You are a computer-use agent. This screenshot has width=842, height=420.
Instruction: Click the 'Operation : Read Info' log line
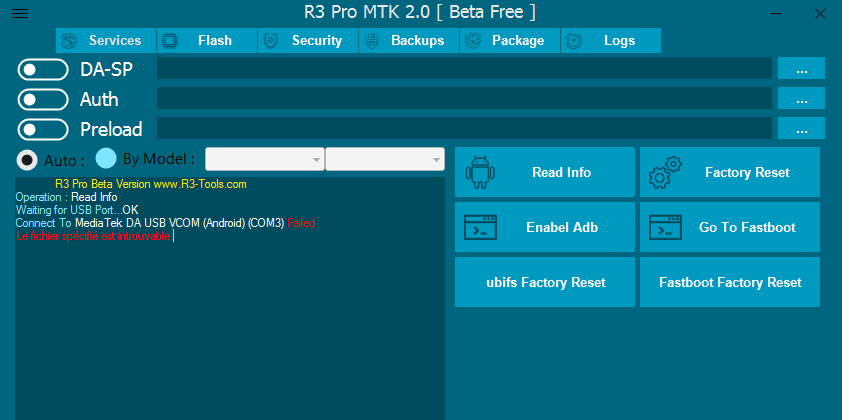66,197
